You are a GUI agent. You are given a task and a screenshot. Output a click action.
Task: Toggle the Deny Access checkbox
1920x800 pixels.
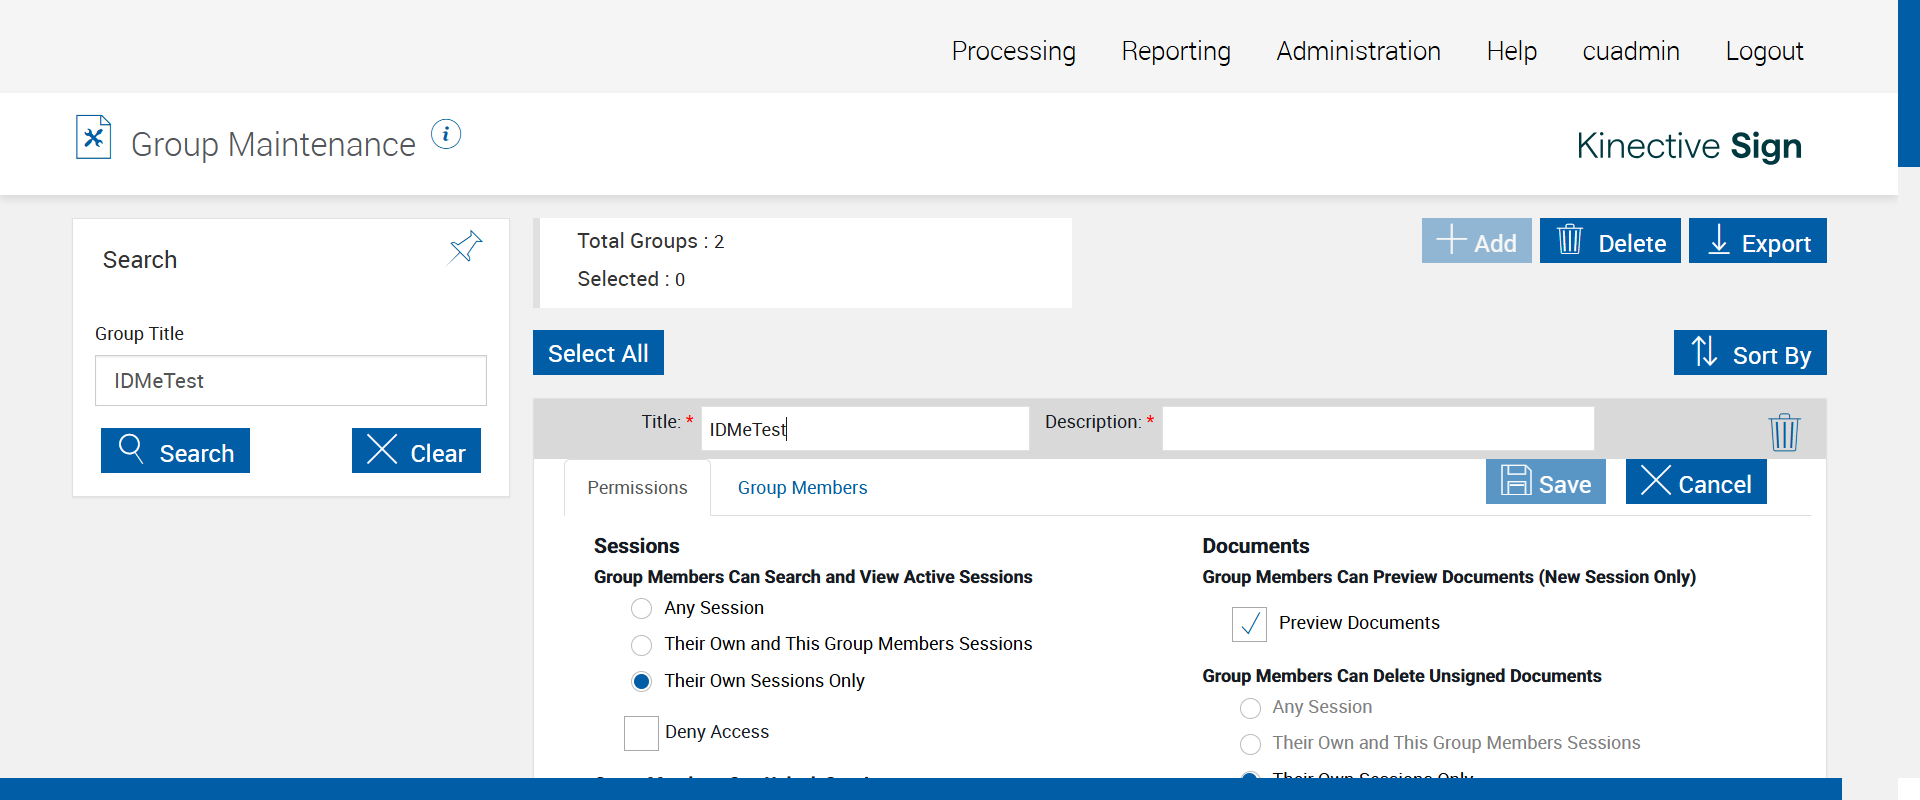click(641, 733)
